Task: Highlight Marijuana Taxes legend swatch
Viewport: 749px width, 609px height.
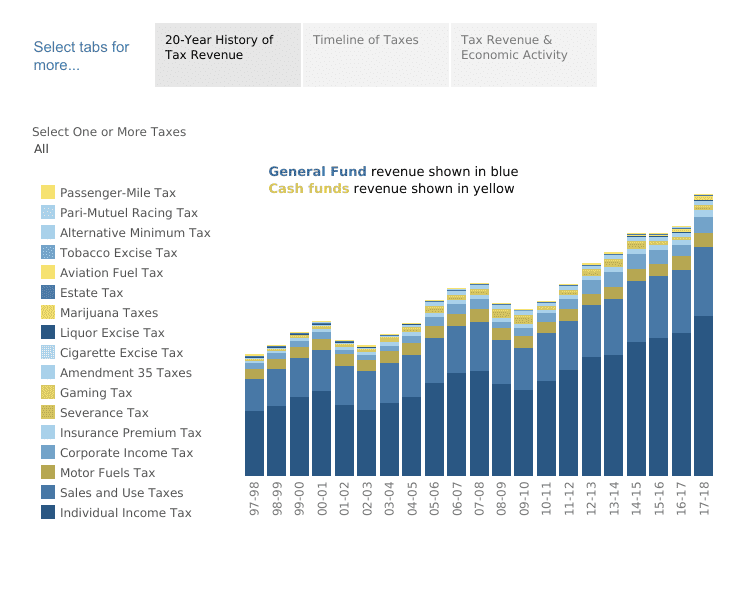Action: click(x=48, y=313)
